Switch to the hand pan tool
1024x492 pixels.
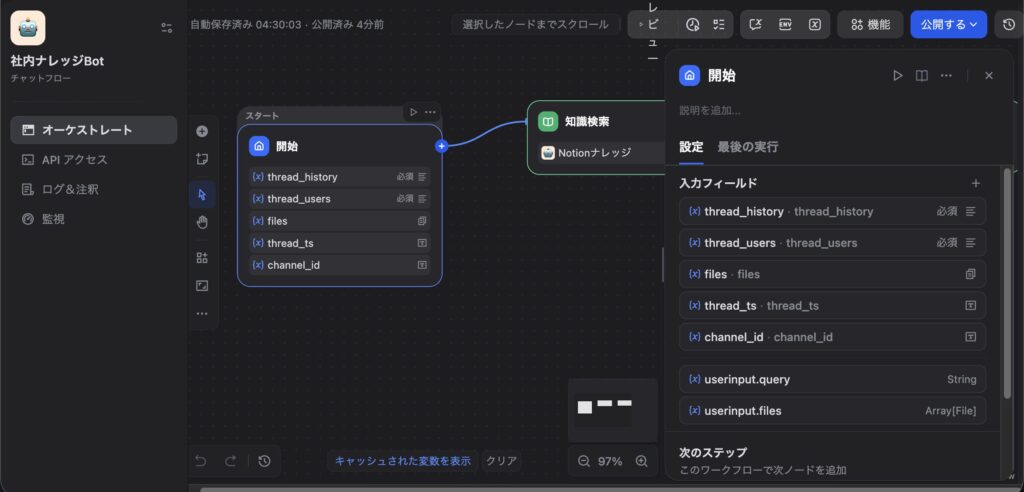tap(202, 222)
